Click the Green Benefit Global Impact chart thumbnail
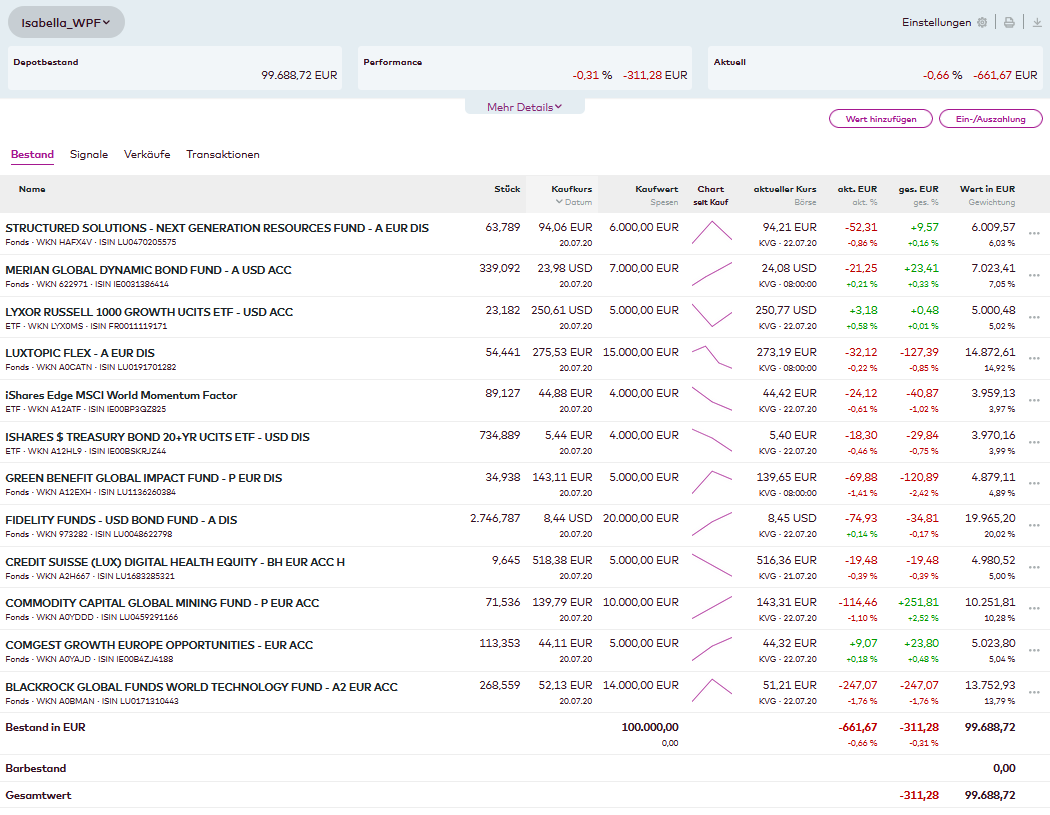This screenshot has width=1050, height=815. 711,483
